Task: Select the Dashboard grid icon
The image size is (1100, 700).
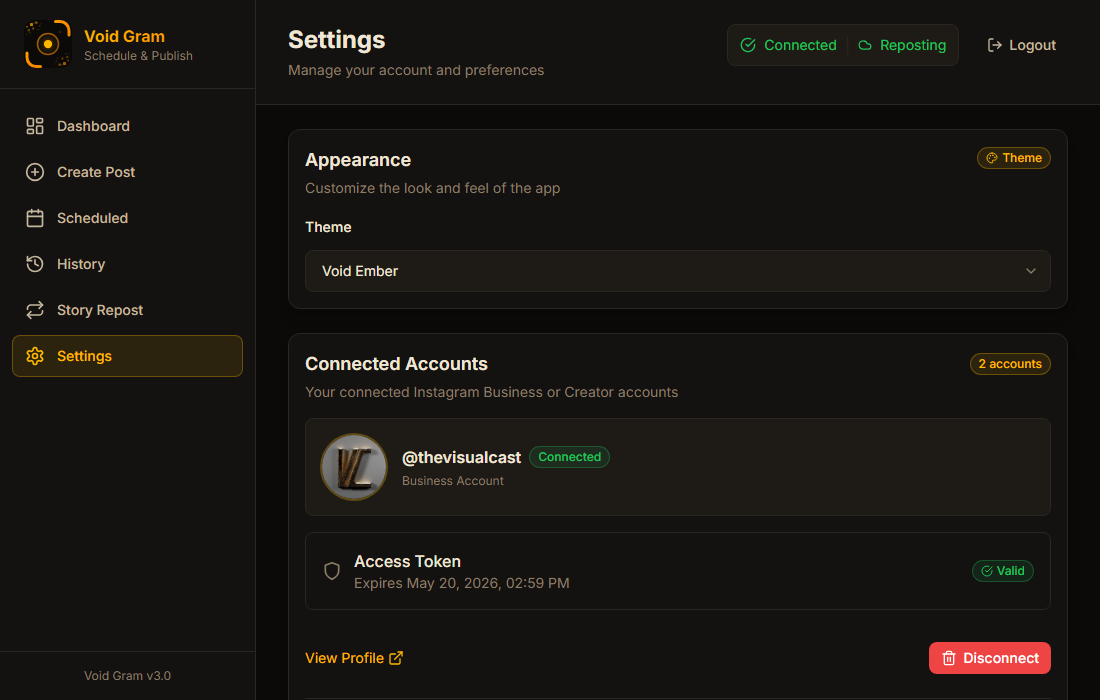Action: [34, 126]
